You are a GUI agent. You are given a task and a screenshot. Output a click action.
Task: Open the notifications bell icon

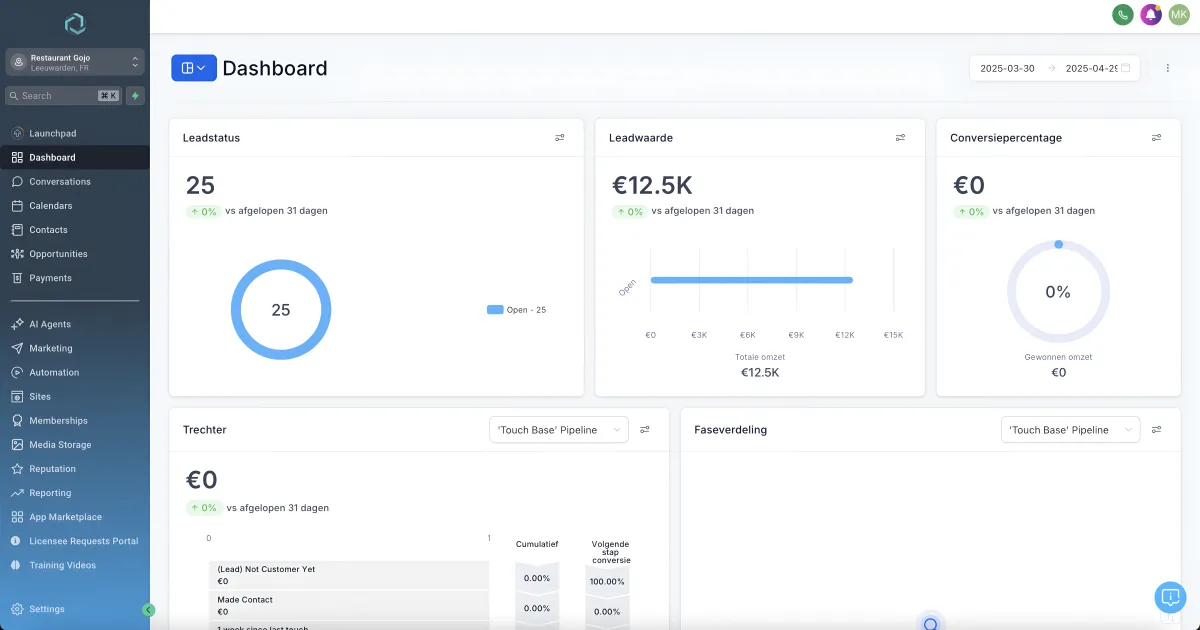tap(1151, 15)
